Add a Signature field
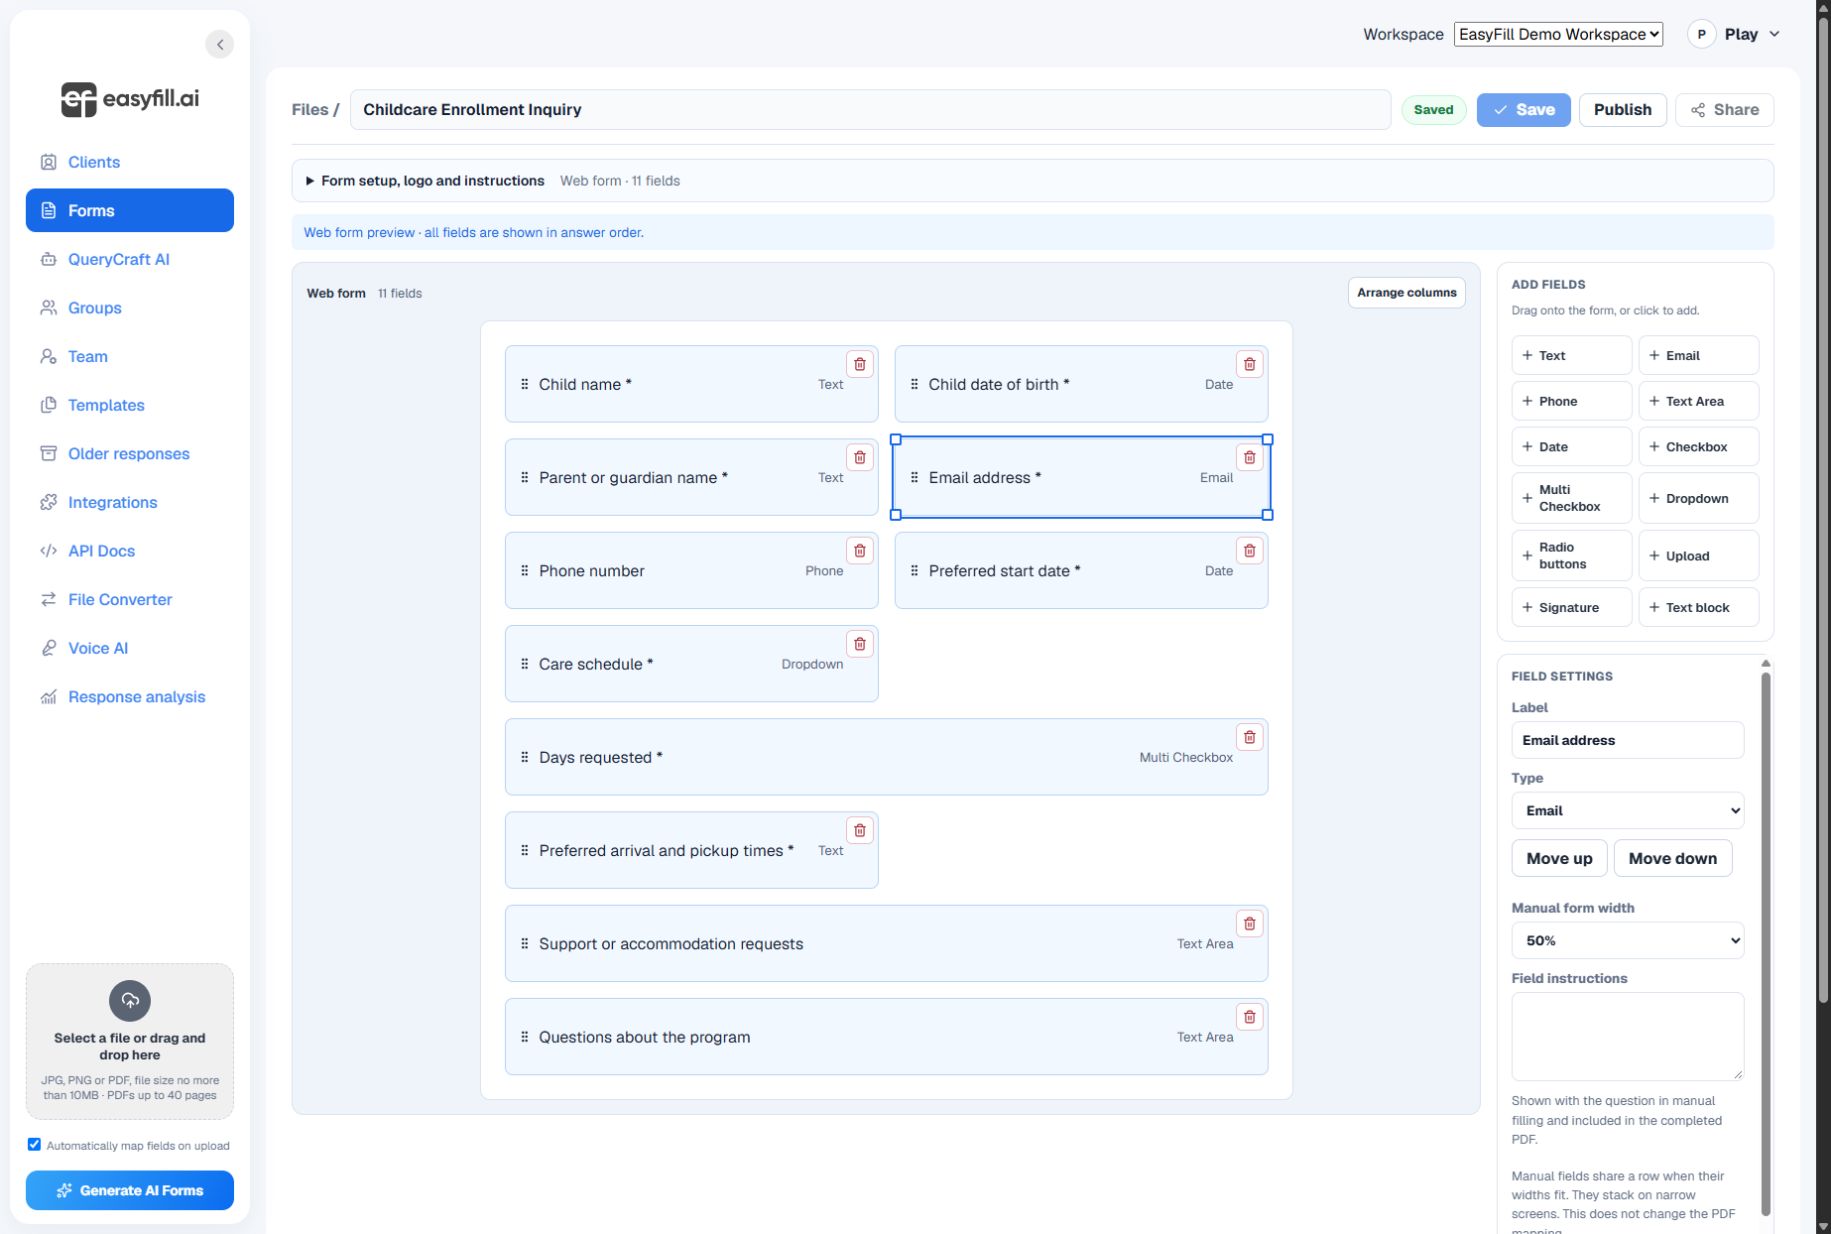Viewport: 1831px width, 1234px height. [1571, 607]
